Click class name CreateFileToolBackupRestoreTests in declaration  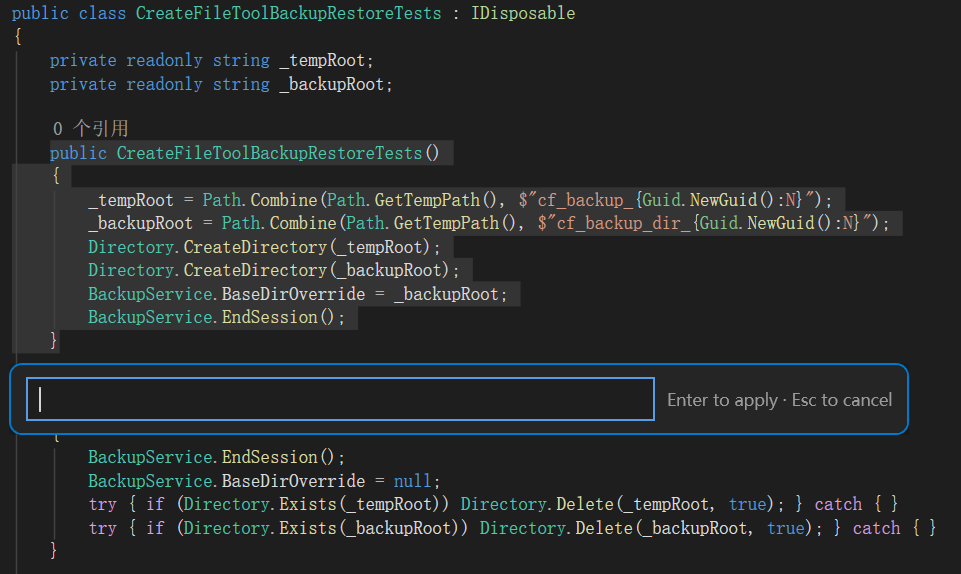[288, 13]
